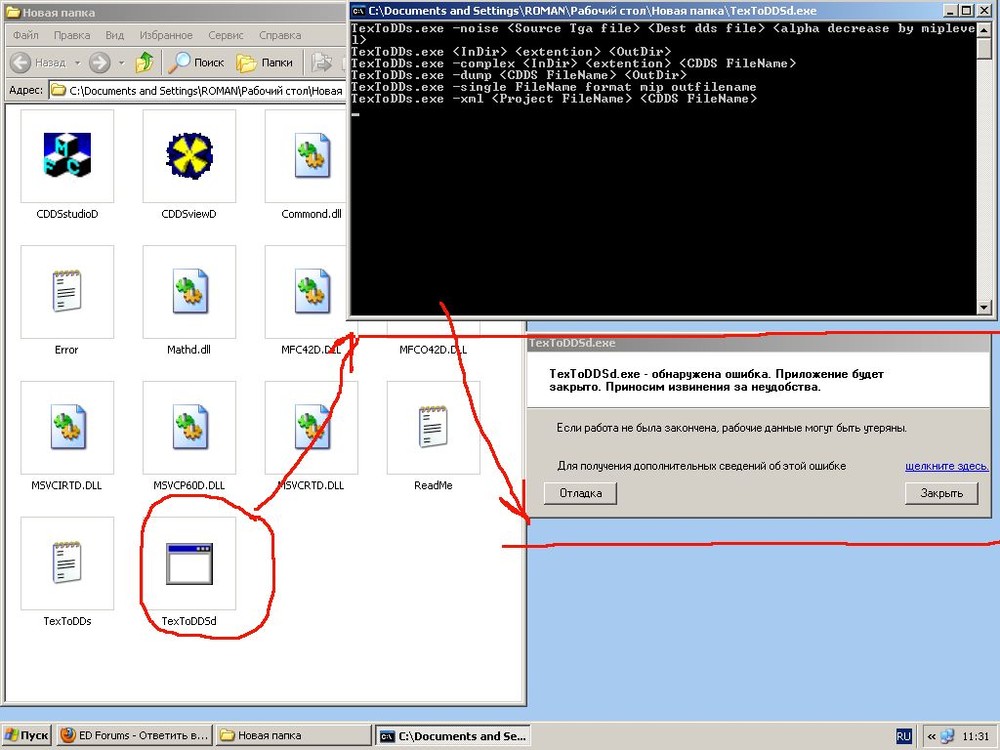
Task: Open the Back button history dropdown arrow
Action: tap(77, 63)
